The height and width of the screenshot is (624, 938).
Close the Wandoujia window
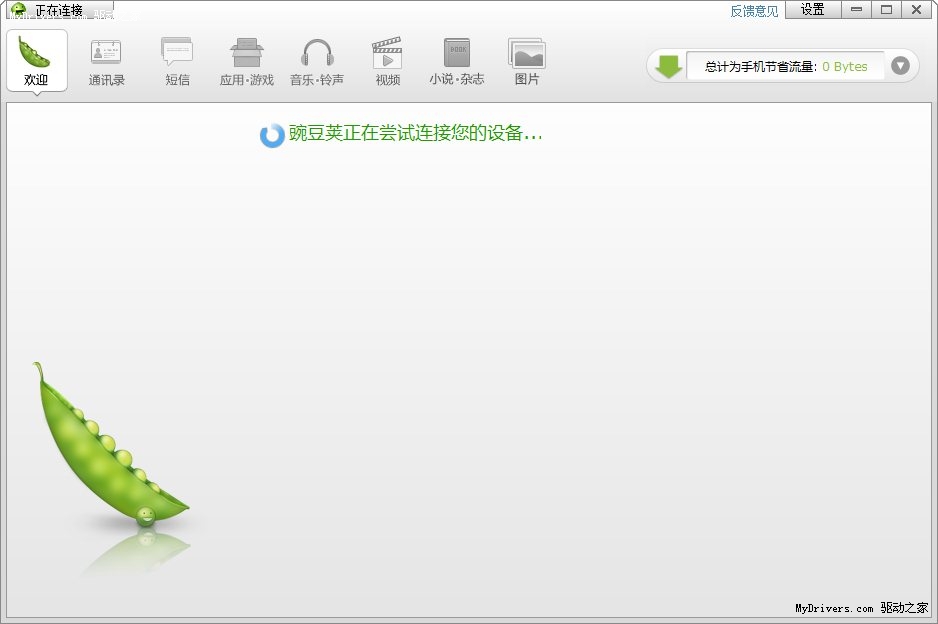pos(916,10)
